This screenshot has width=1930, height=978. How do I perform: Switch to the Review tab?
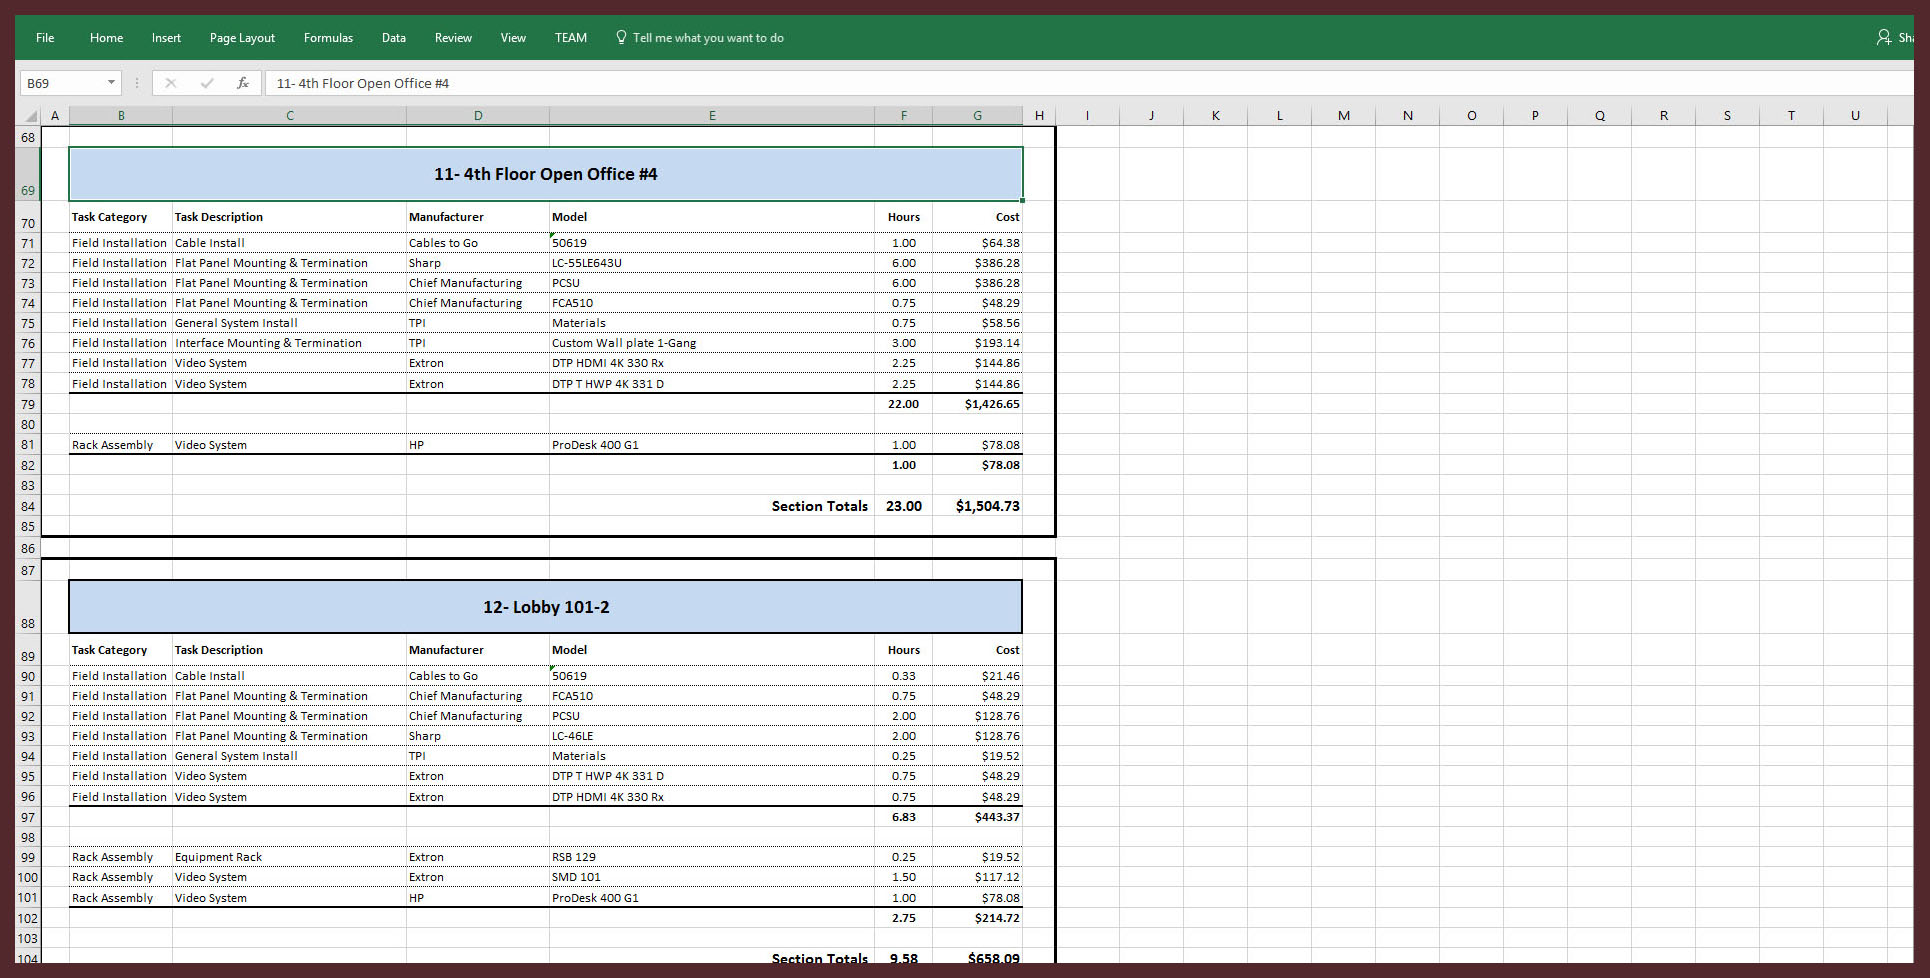[x=453, y=38]
